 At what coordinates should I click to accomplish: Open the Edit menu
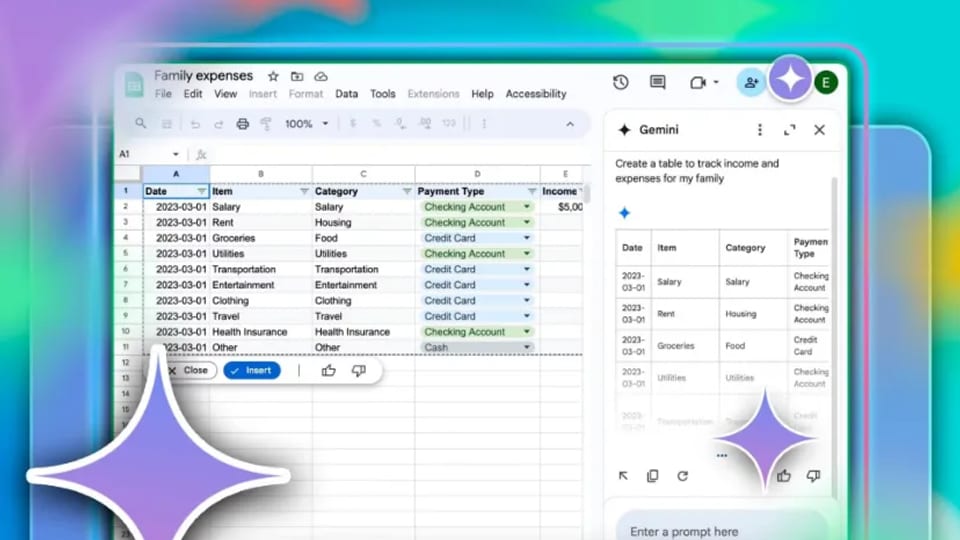point(193,94)
